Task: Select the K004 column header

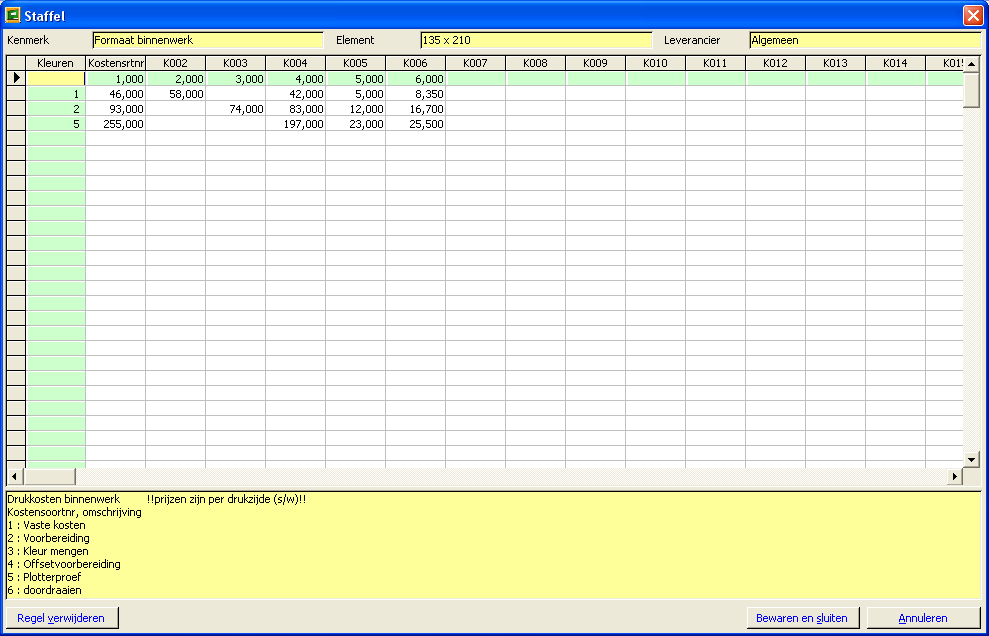Action: [295, 63]
